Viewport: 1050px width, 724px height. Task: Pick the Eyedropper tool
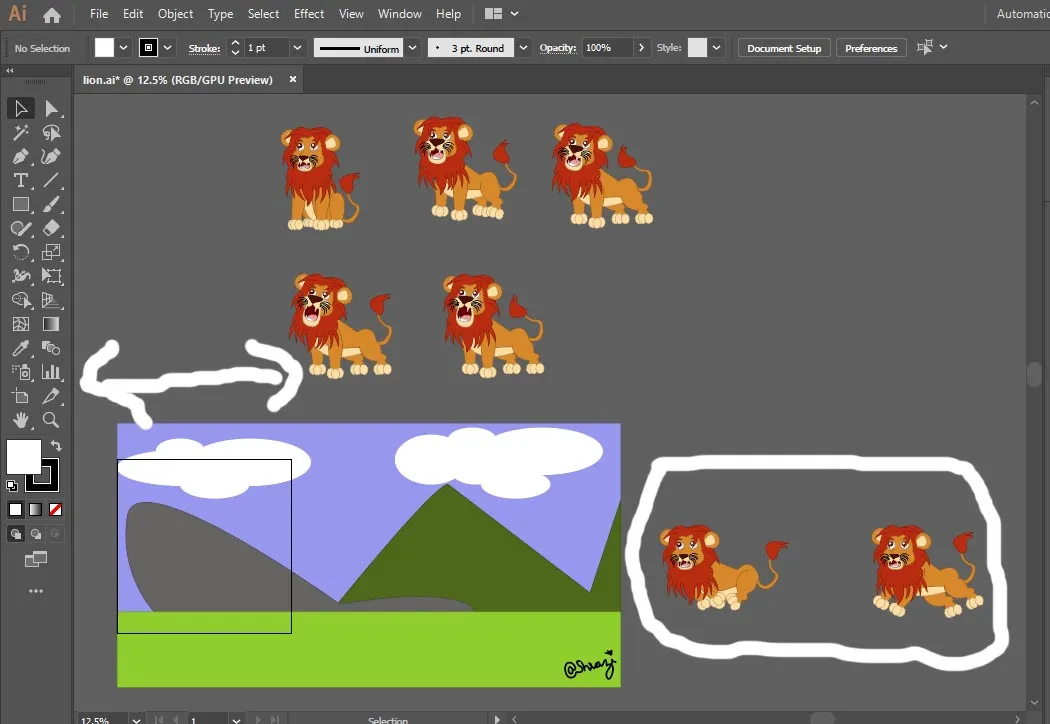(x=21, y=348)
